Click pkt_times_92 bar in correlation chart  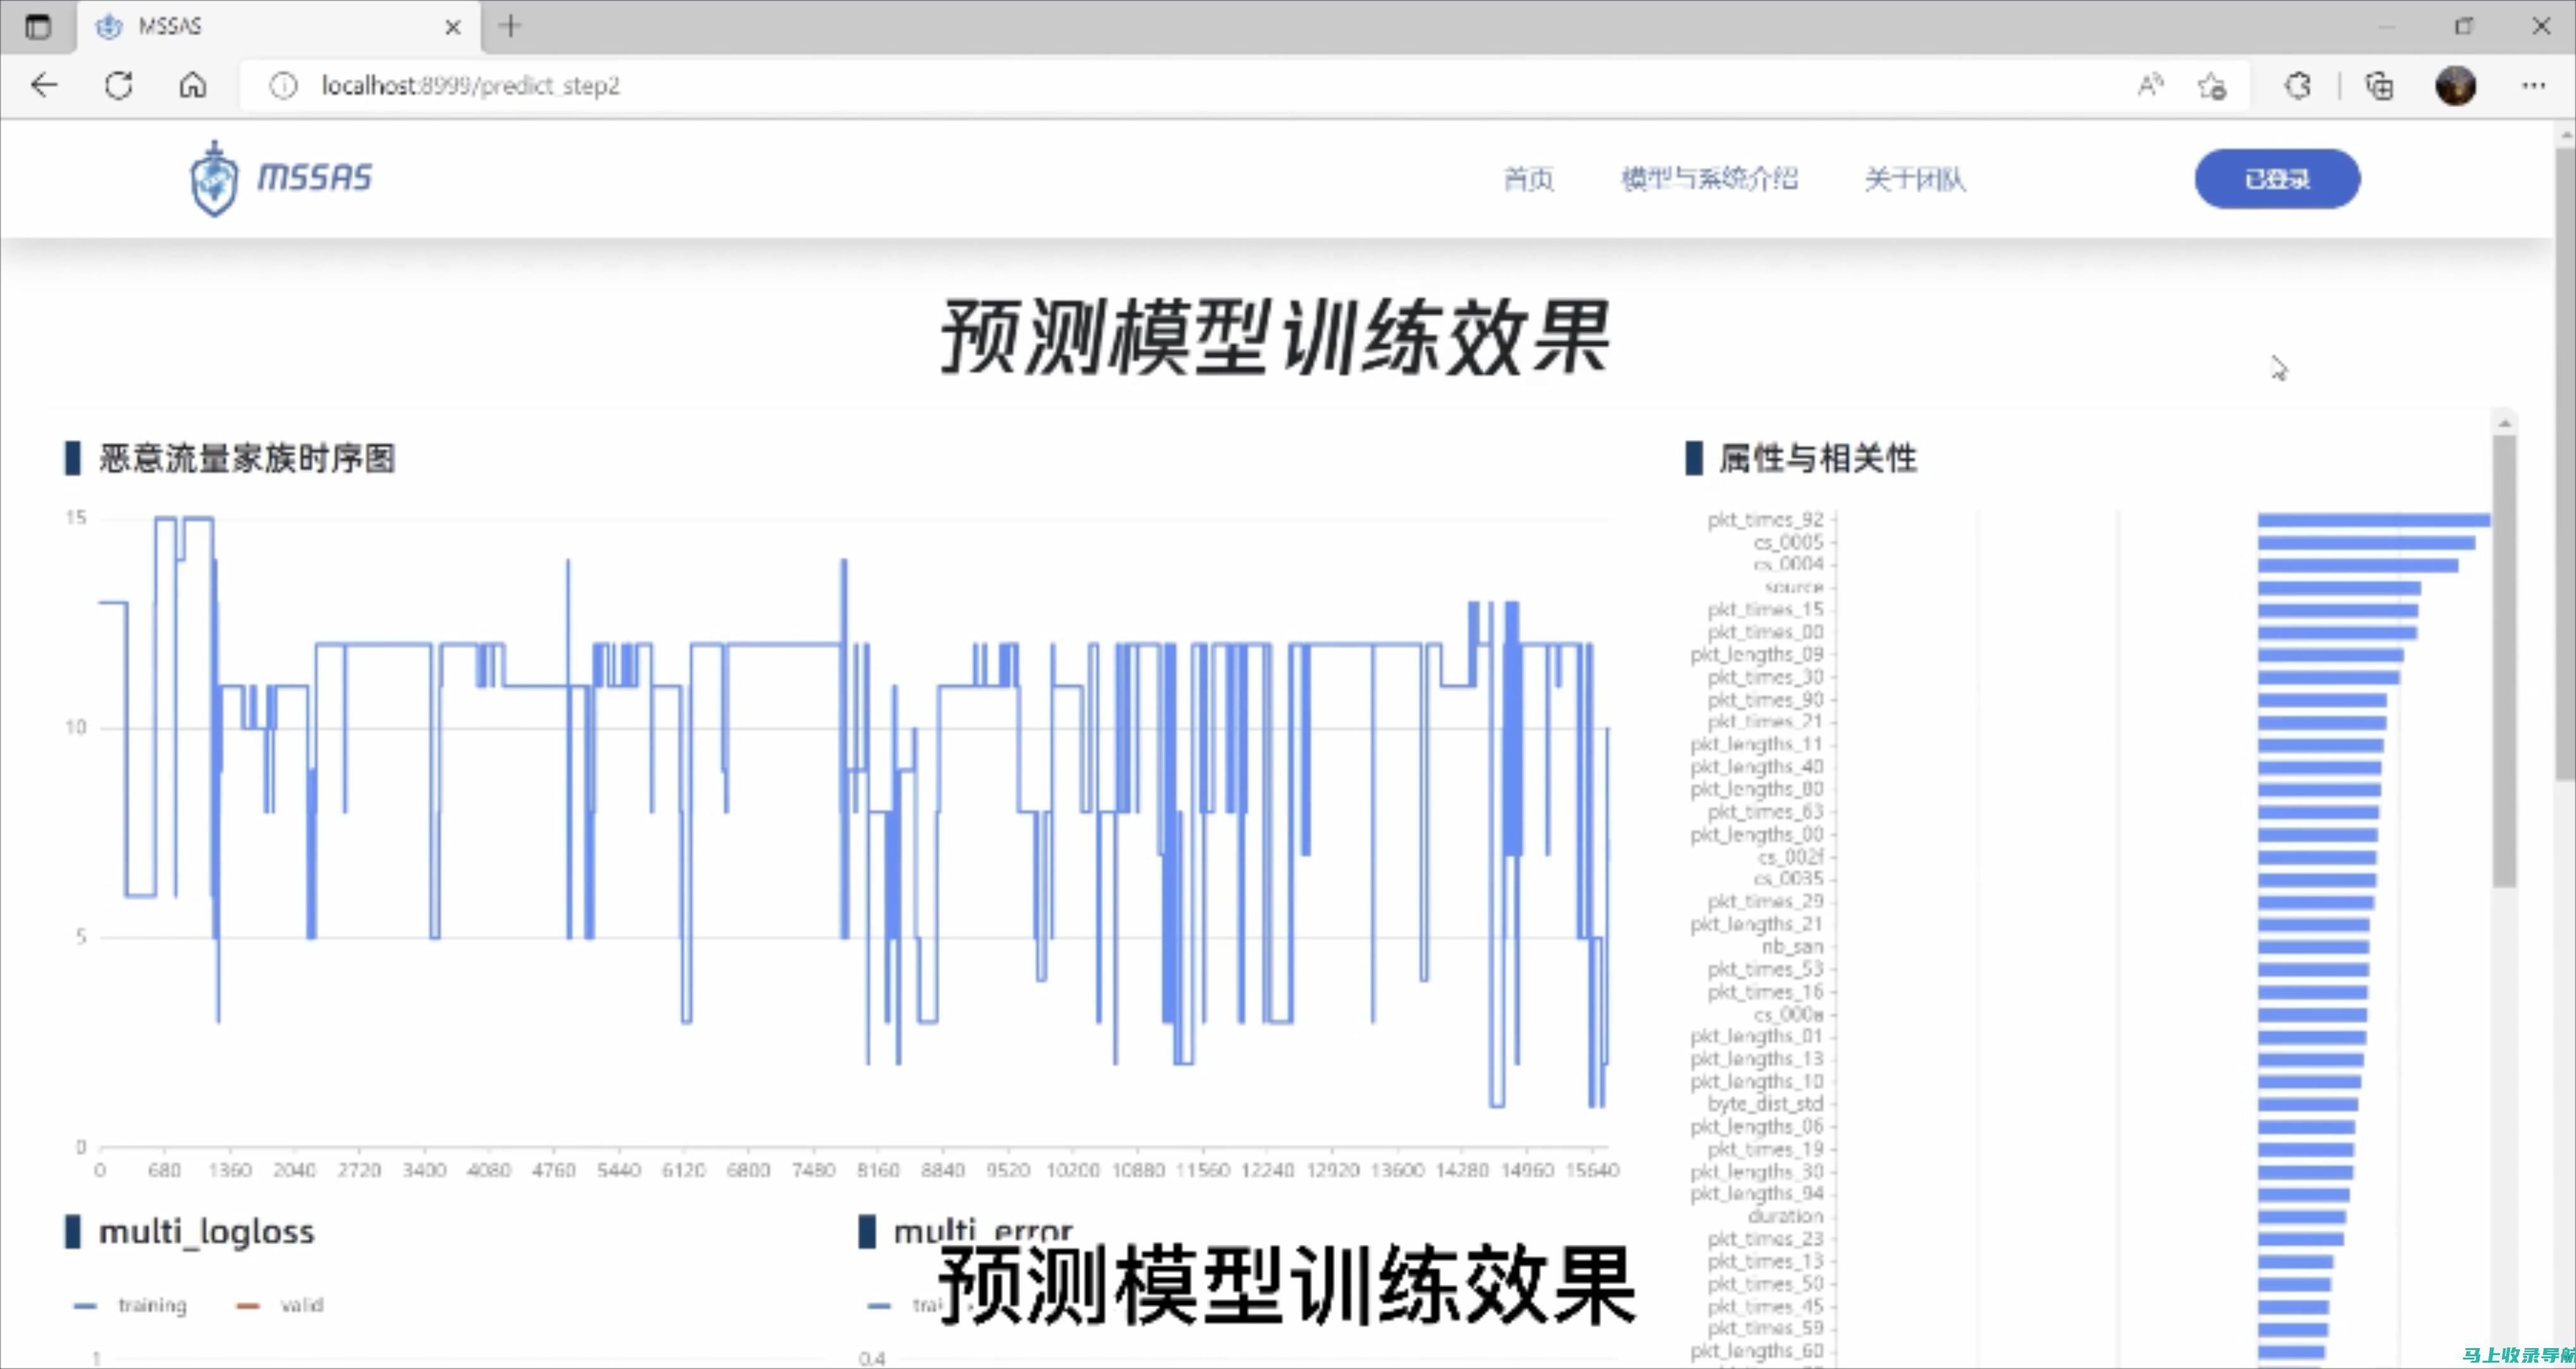[x=2373, y=520]
